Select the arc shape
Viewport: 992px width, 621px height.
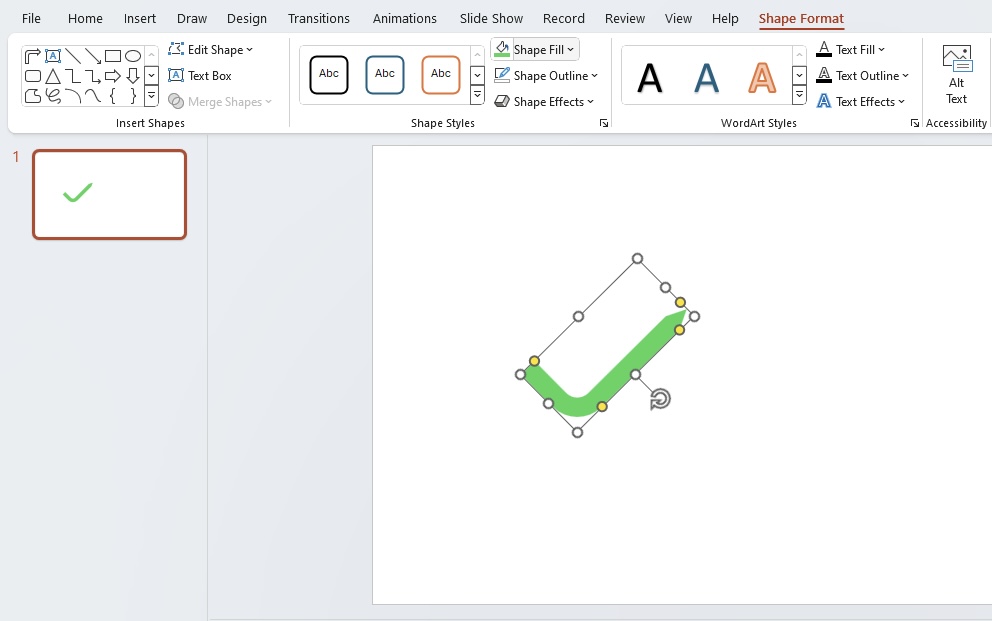click(73, 96)
